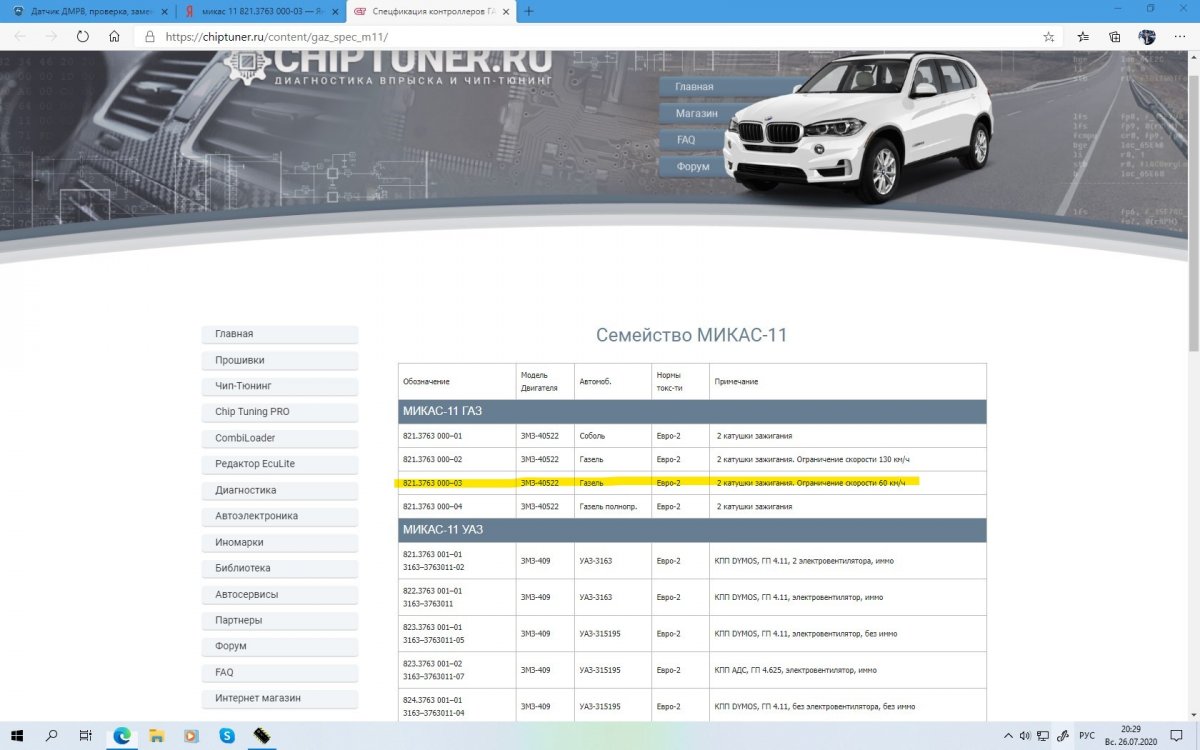Open the Collections icon in Edge toolbar

pos(1114,36)
